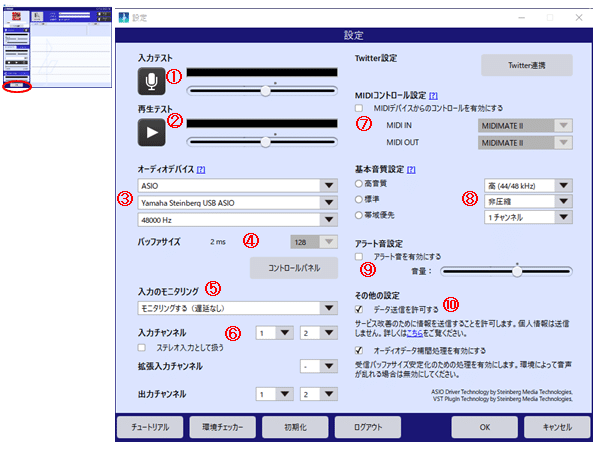Play the playback test sound

[x=152, y=132]
